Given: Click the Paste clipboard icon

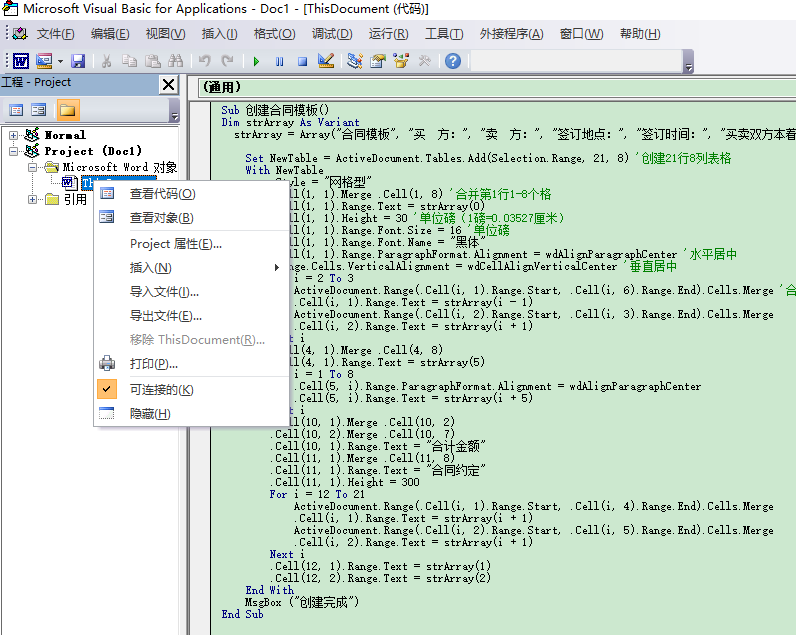Looking at the screenshot, I should [153, 61].
